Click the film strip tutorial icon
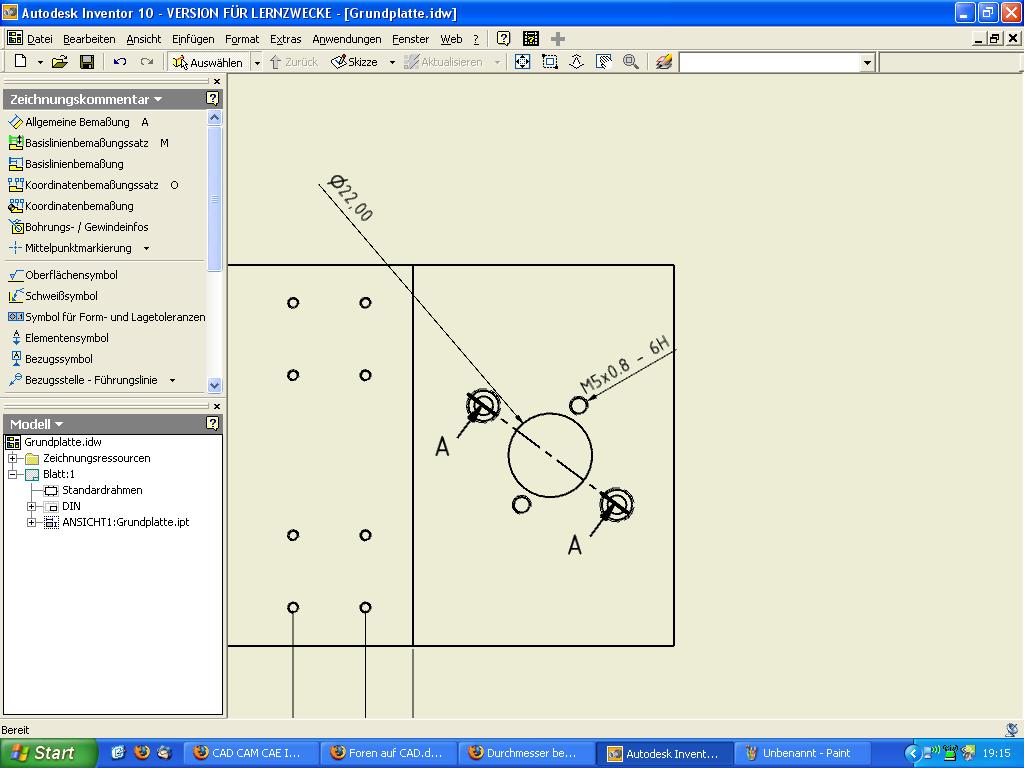The height and width of the screenshot is (768, 1024). tap(531, 39)
